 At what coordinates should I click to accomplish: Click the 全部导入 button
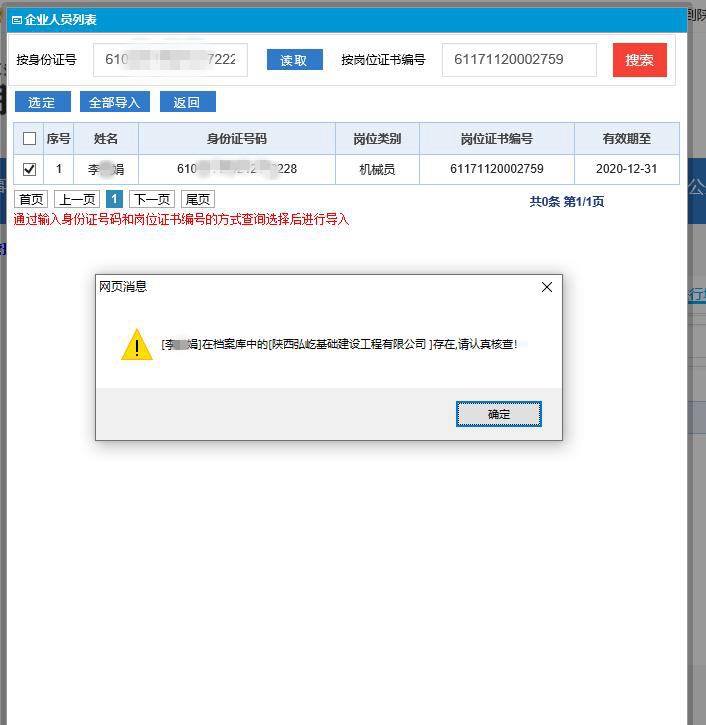114,102
